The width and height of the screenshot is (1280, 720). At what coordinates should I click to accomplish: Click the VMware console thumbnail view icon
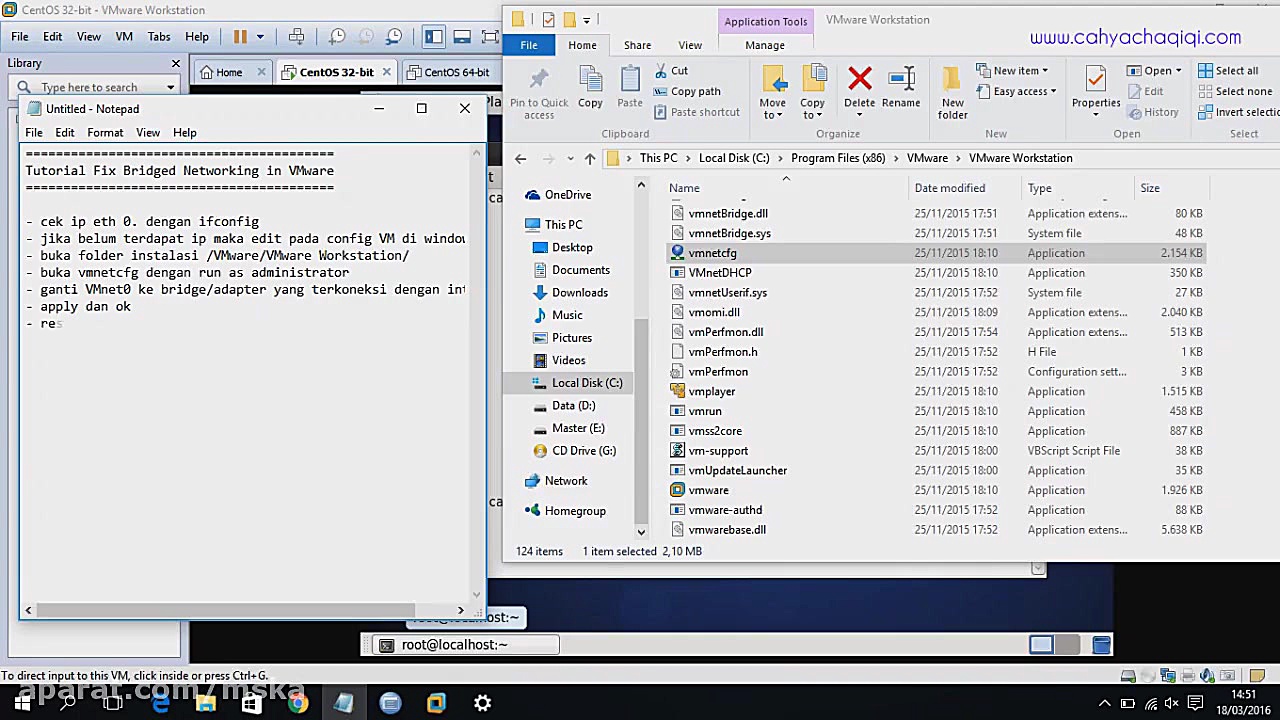462,37
